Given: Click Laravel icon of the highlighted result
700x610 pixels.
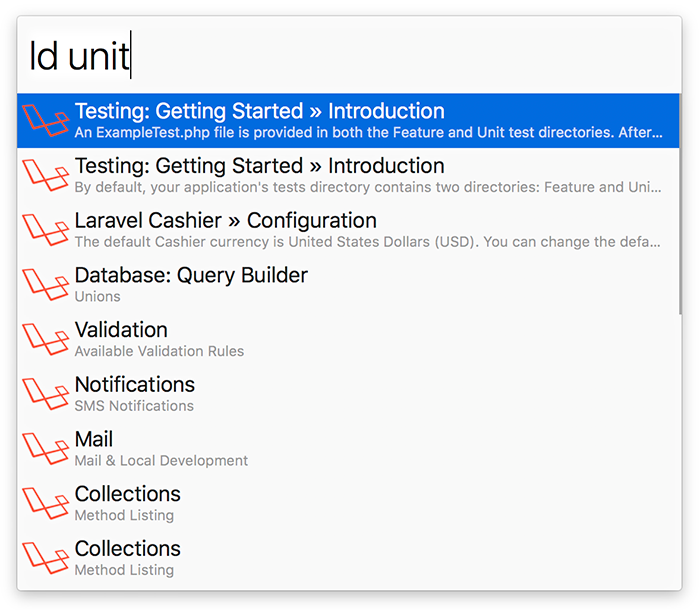Looking at the screenshot, I should pos(46,120).
